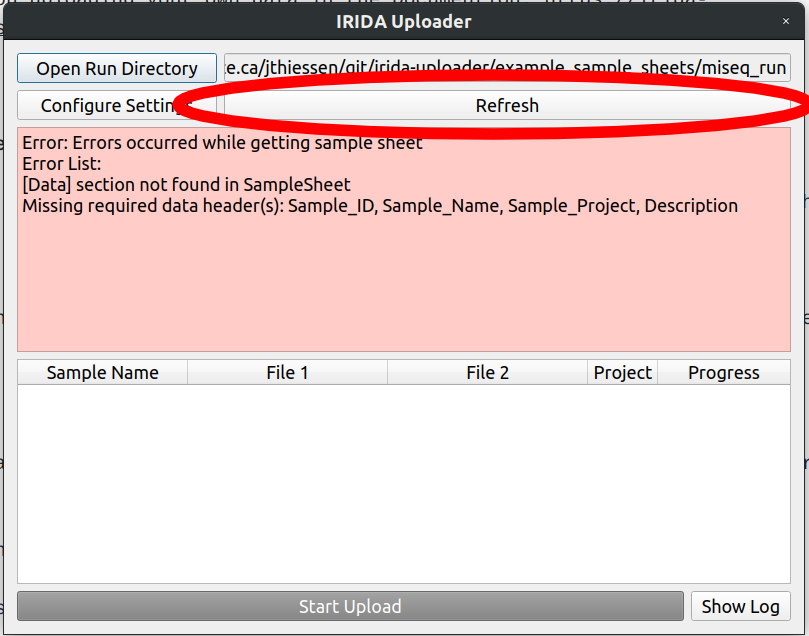Show the log panel

pos(740,606)
